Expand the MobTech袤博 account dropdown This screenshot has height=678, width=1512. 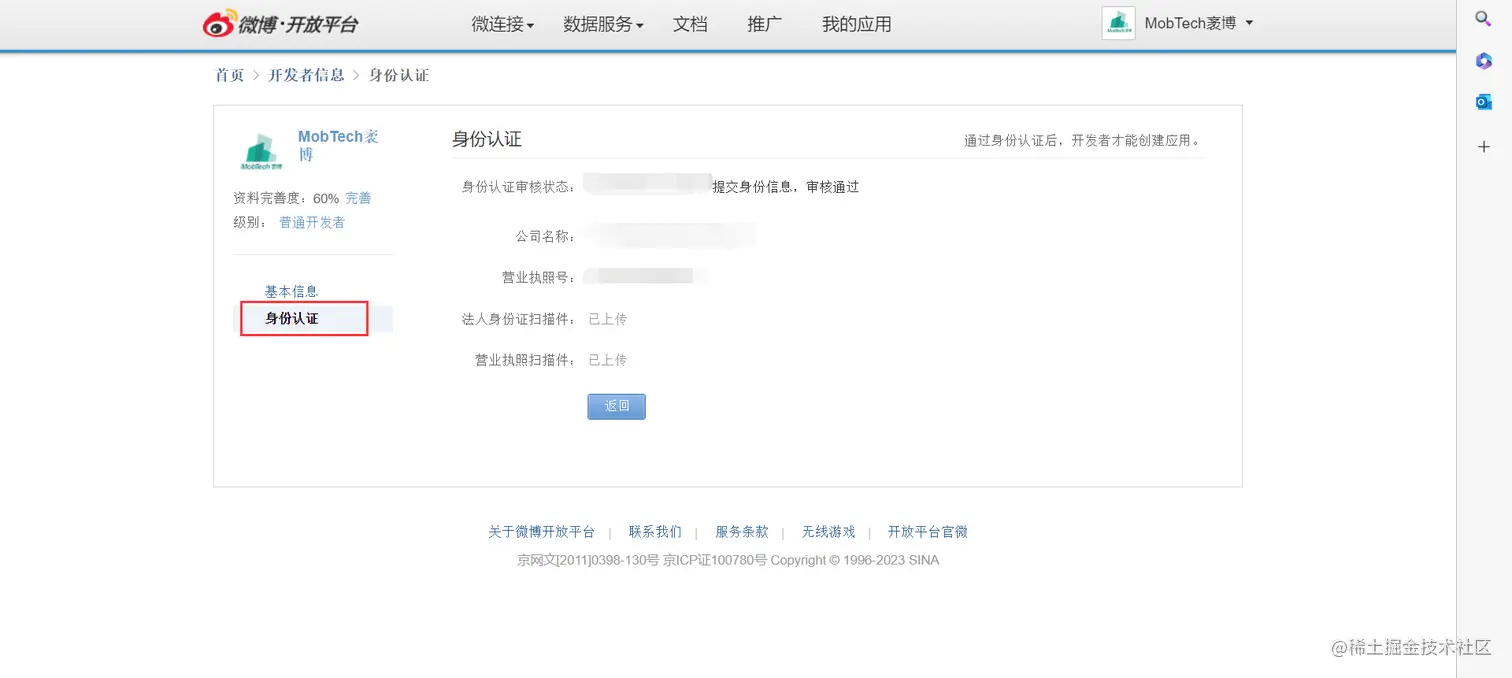click(x=1198, y=23)
